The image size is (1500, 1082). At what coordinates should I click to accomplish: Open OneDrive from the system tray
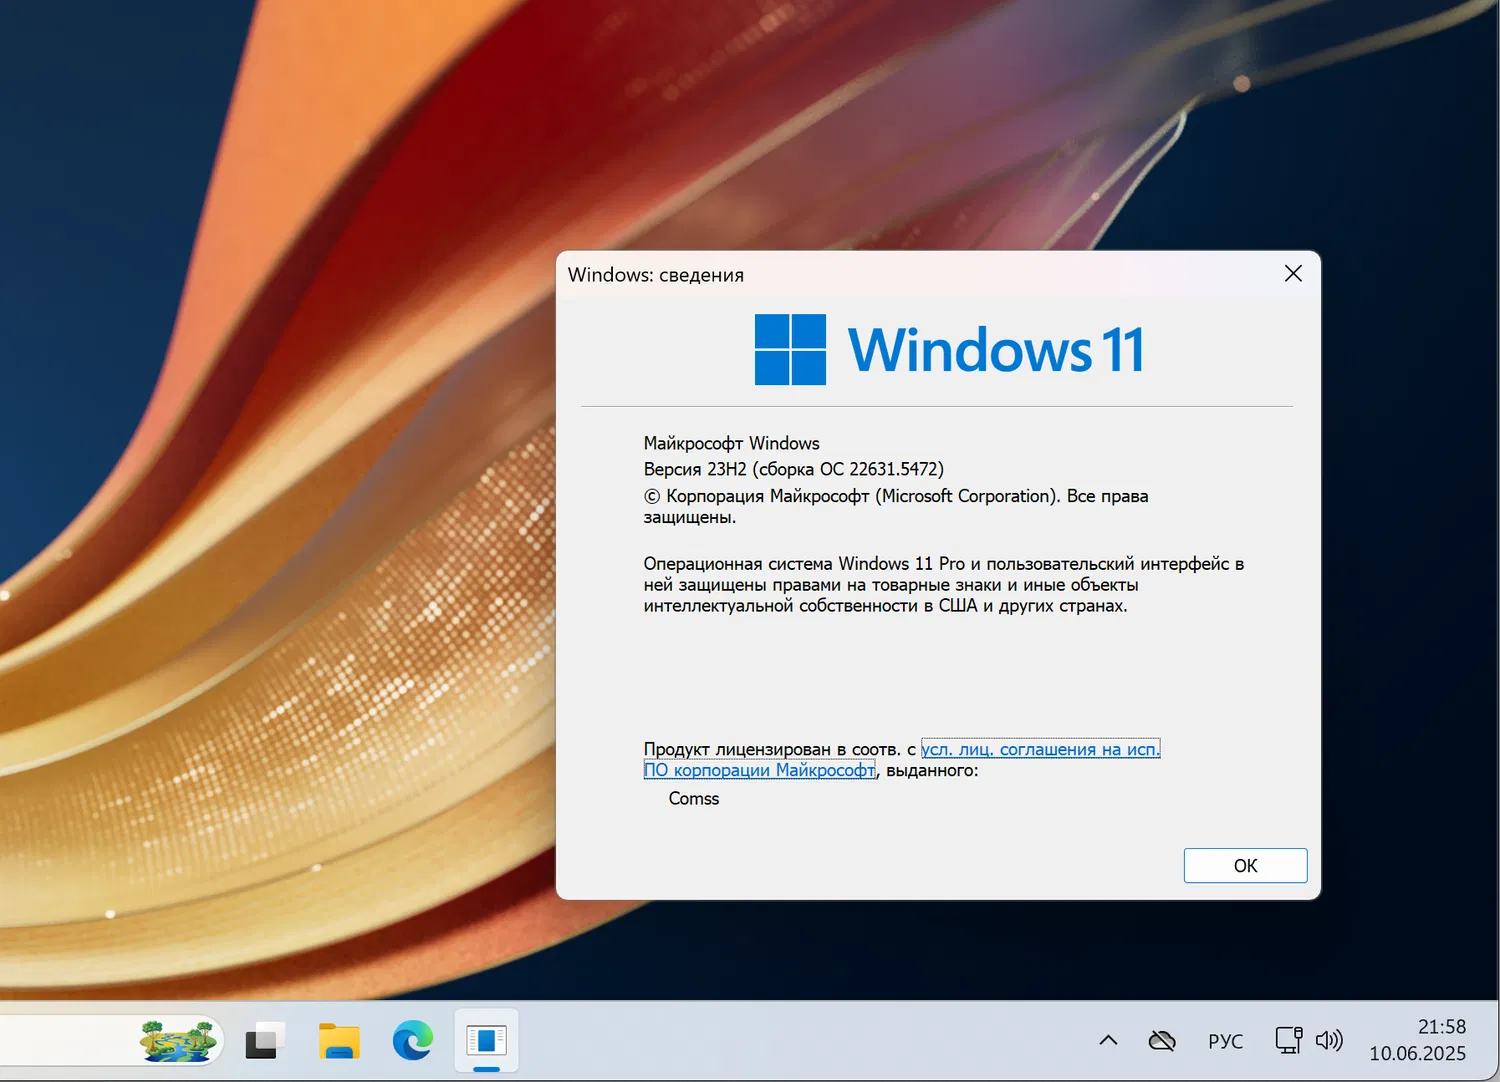(1163, 1040)
